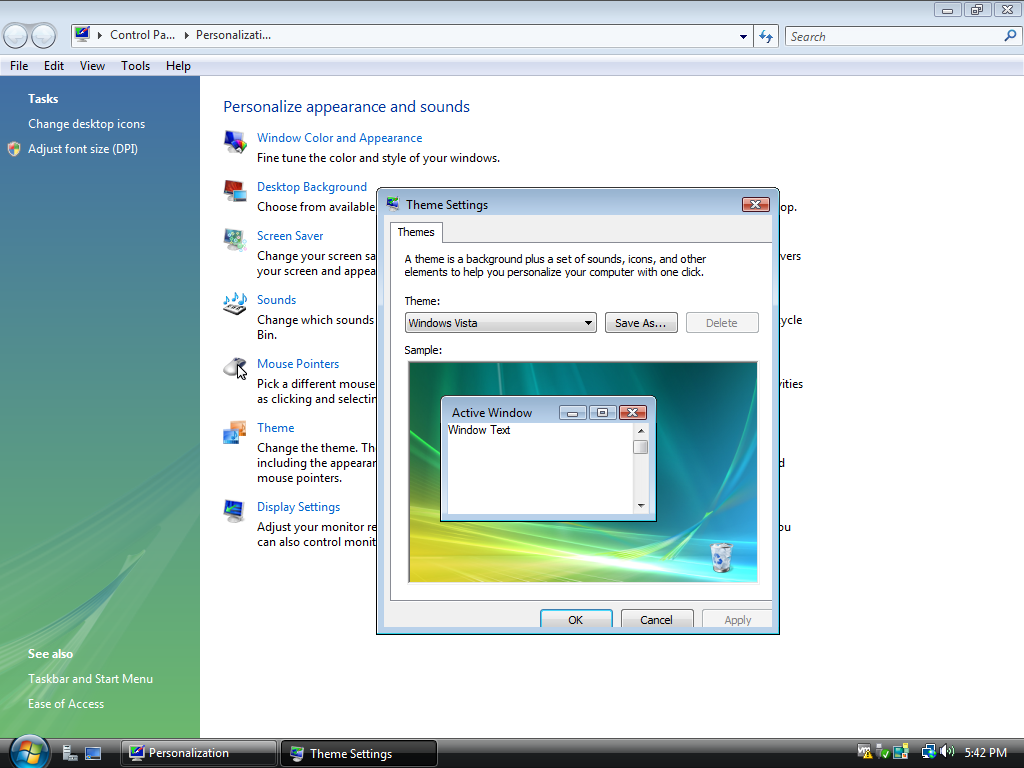Click the Theme icon in list
The height and width of the screenshot is (768, 1024).
click(x=235, y=432)
